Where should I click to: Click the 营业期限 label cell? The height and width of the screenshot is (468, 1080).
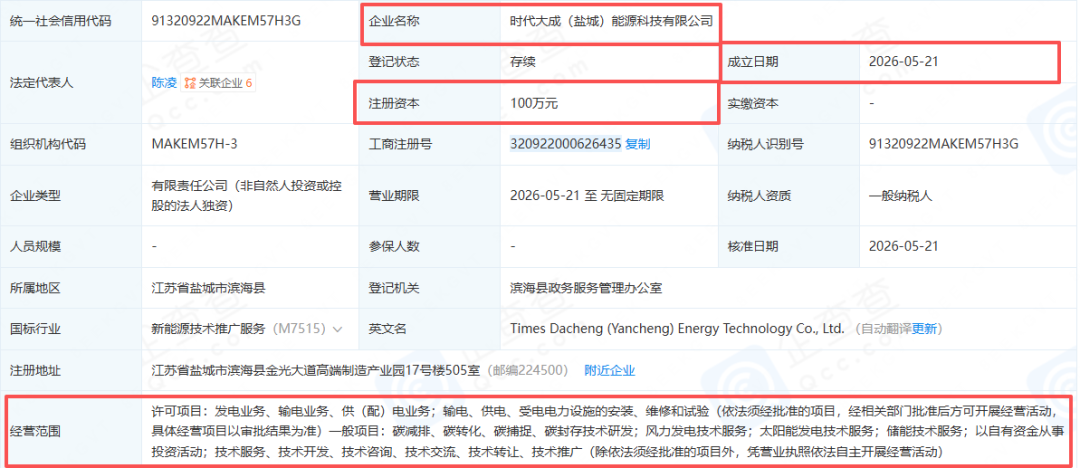point(430,195)
